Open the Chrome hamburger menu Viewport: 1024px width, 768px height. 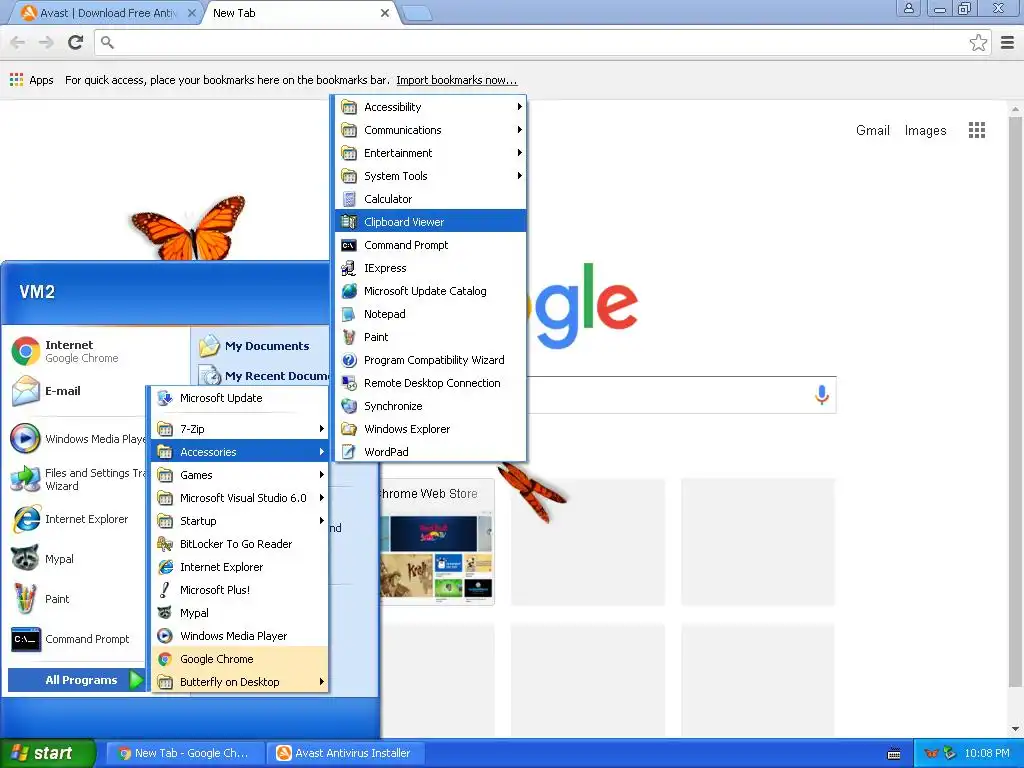[x=1008, y=42]
